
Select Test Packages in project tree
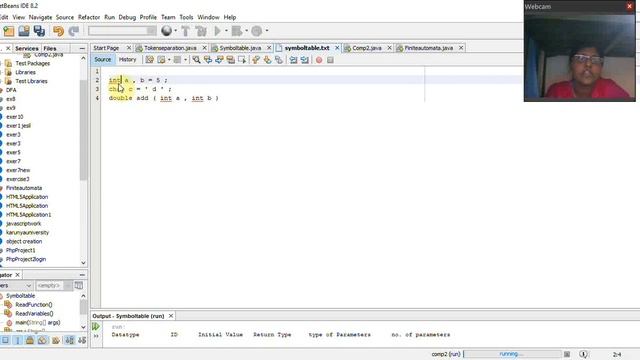[33, 63]
